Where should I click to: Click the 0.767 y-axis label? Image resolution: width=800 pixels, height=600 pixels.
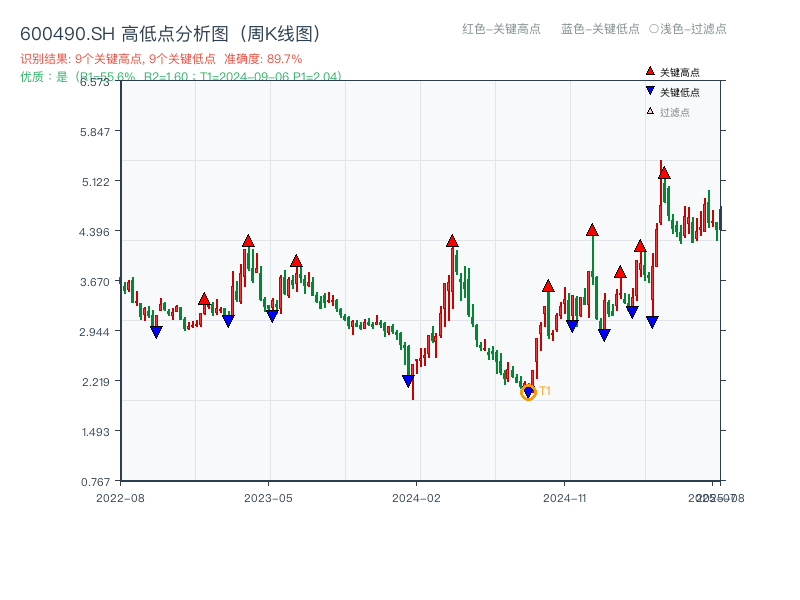coord(95,482)
